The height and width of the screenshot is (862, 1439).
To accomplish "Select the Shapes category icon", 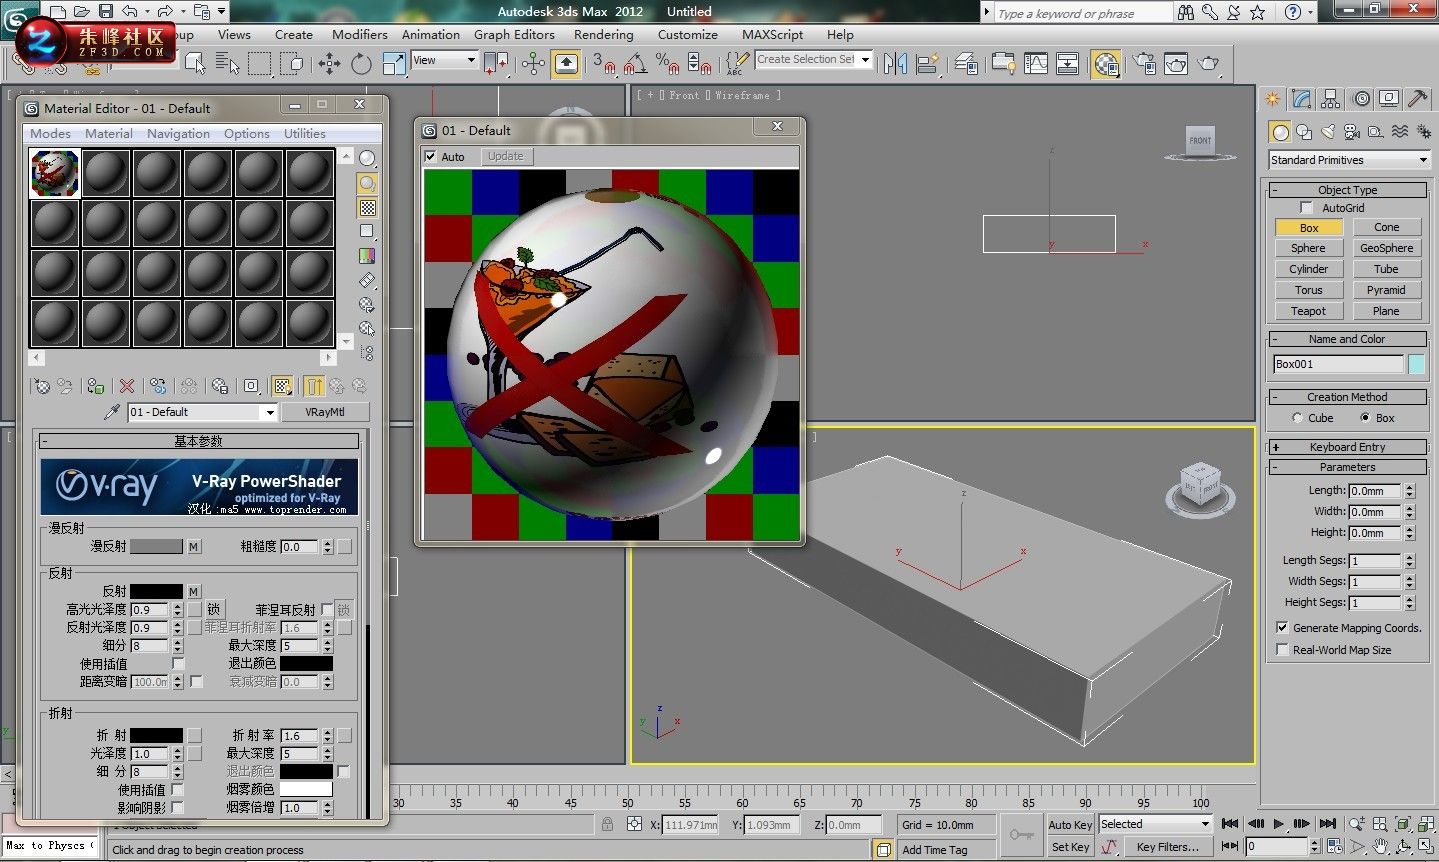I will coord(1304,132).
